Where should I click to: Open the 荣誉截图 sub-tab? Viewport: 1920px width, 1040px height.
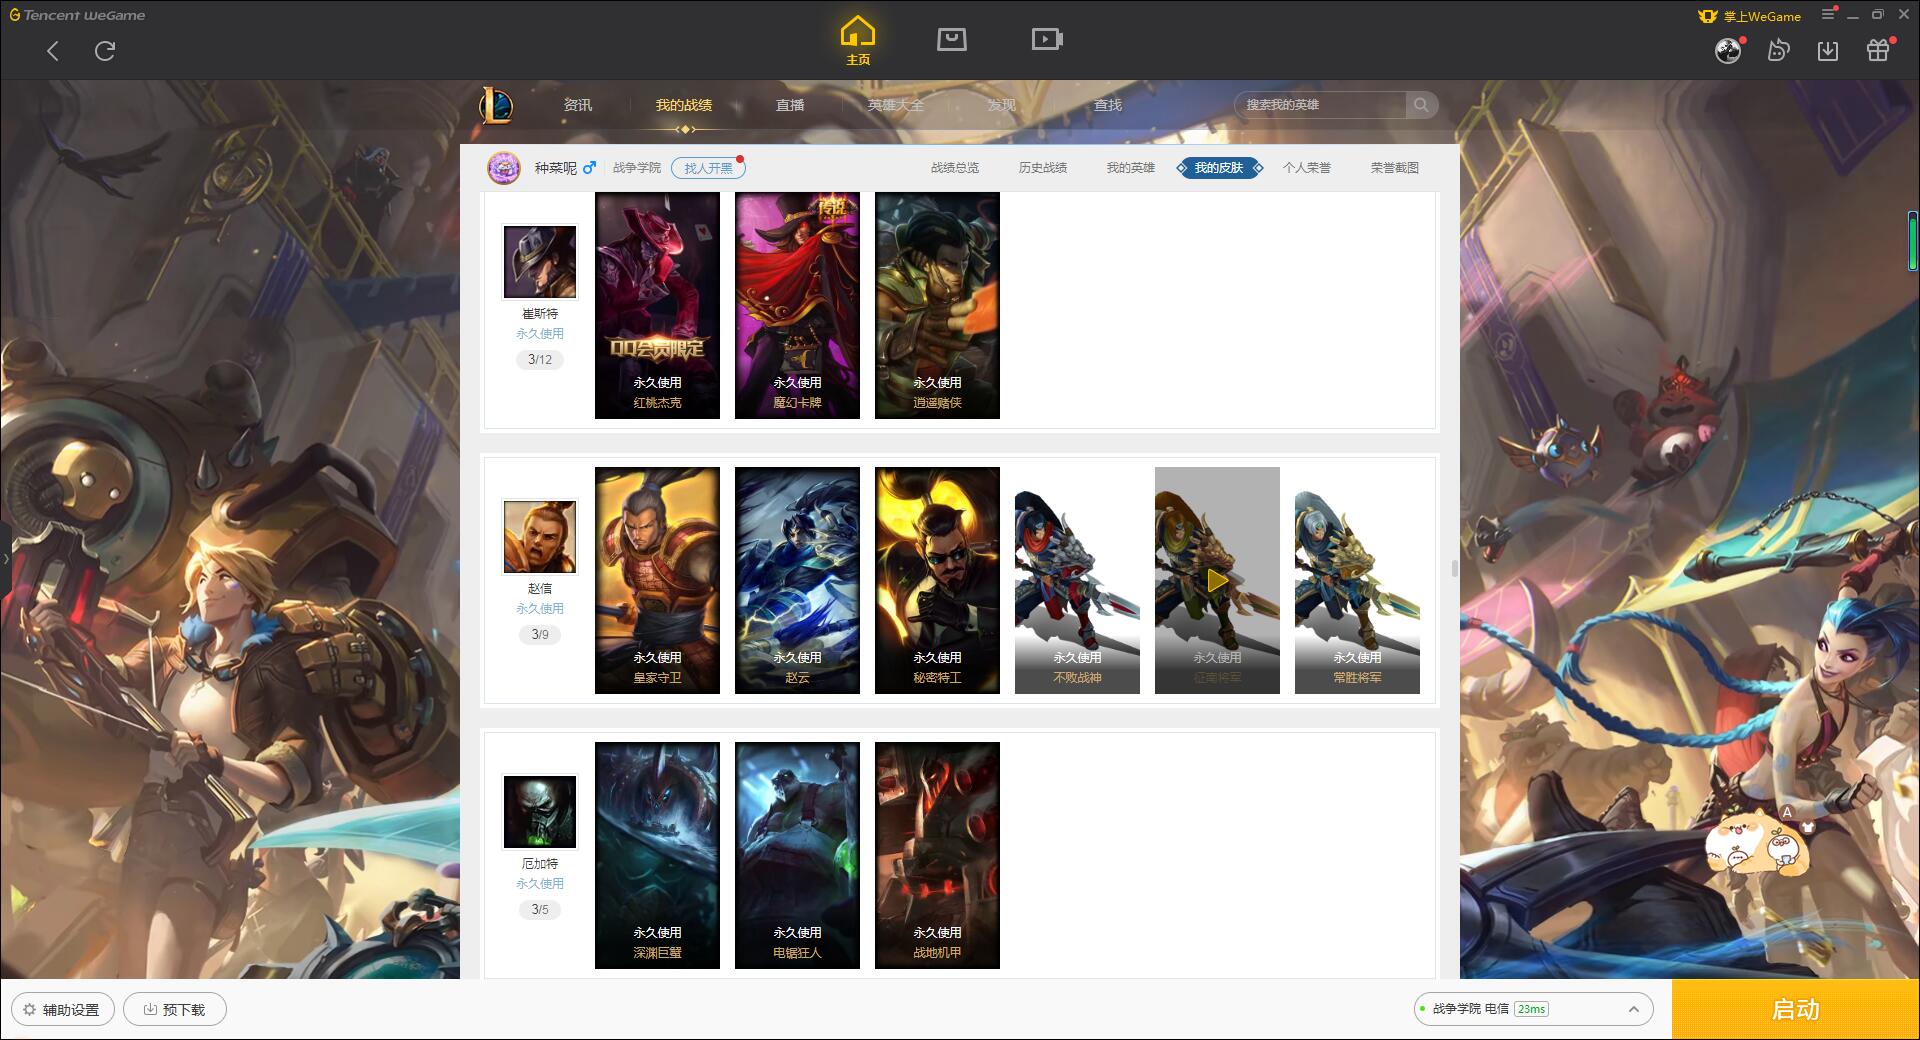[1394, 168]
